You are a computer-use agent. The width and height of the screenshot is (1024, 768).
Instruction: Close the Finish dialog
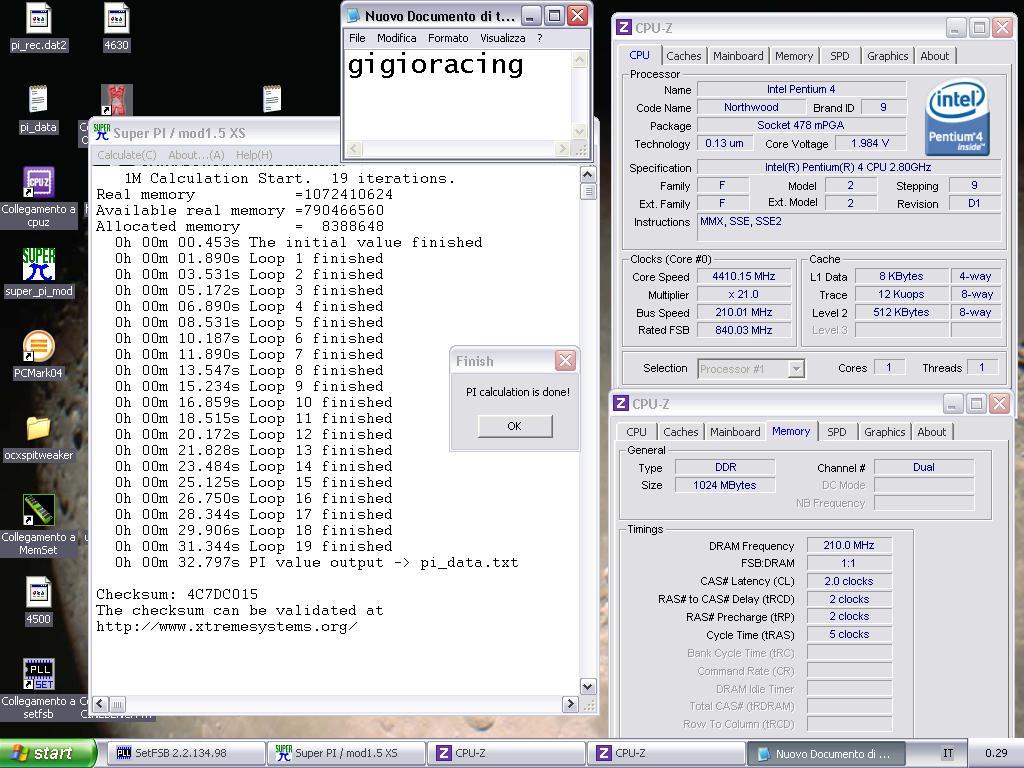pos(565,360)
